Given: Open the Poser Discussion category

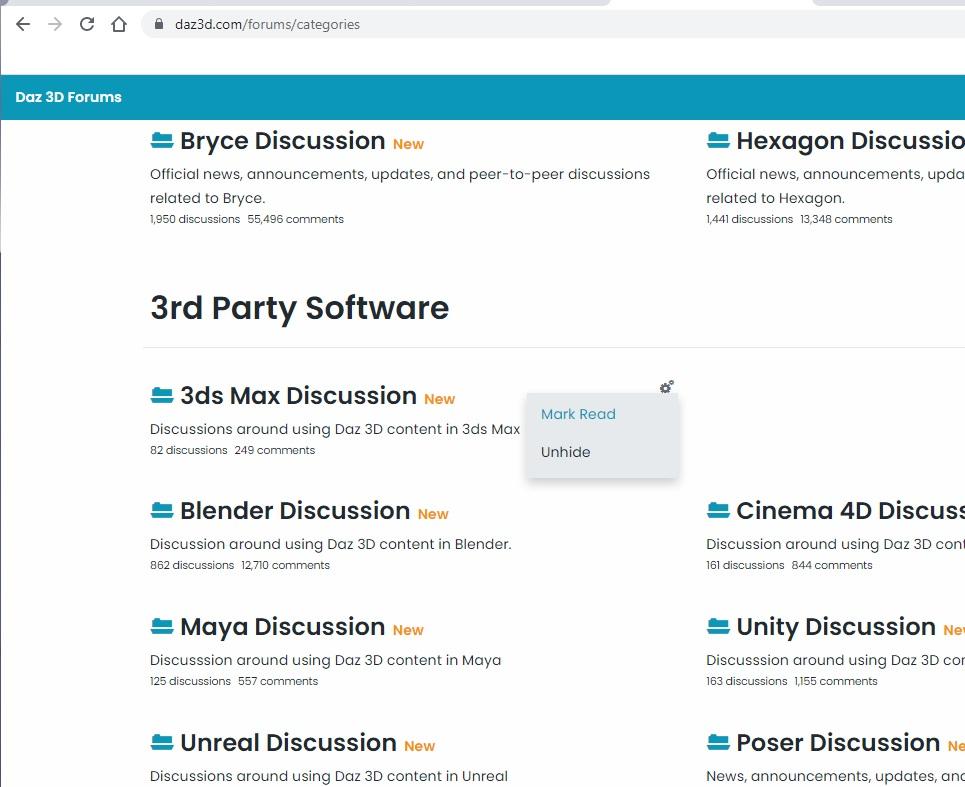Looking at the screenshot, I should tap(838, 743).
